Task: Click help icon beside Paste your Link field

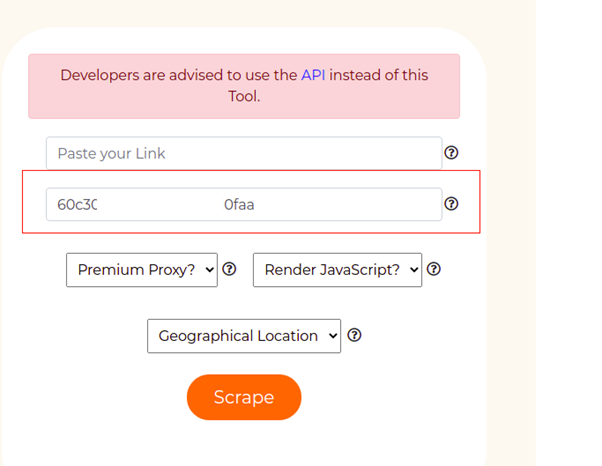Action: [451, 153]
